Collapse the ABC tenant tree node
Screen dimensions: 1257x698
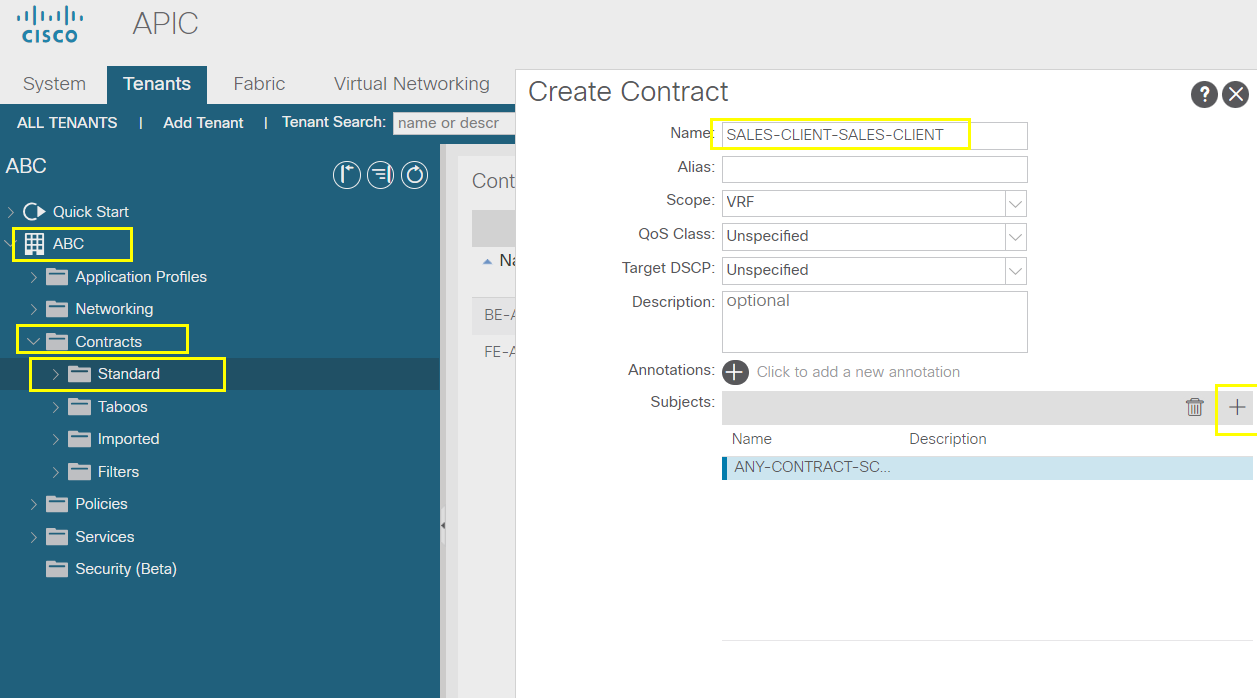(11, 243)
